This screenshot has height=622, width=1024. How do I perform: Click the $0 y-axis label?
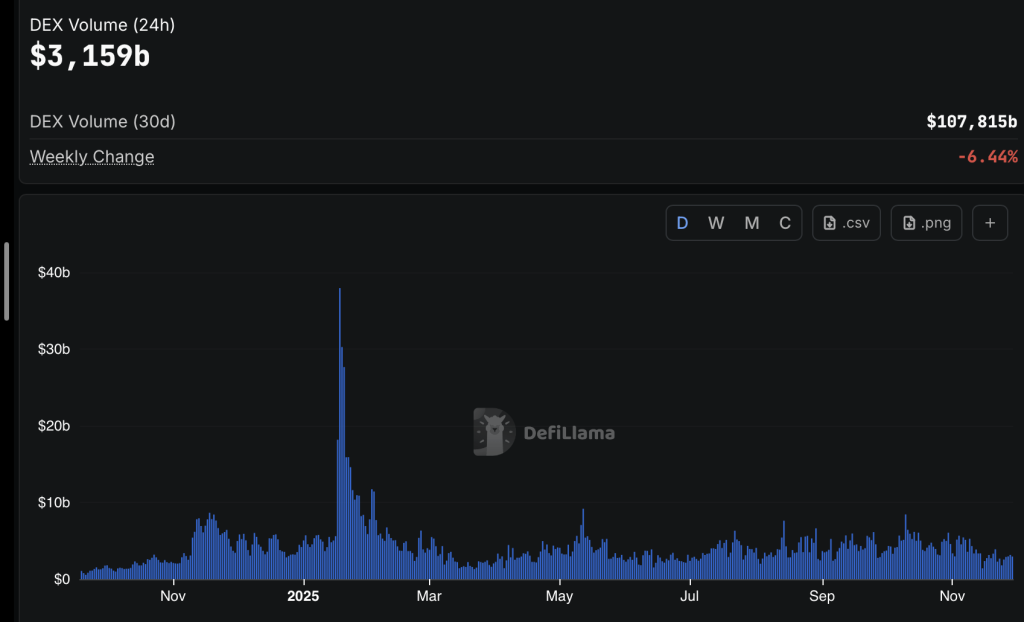(x=61, y=580)
